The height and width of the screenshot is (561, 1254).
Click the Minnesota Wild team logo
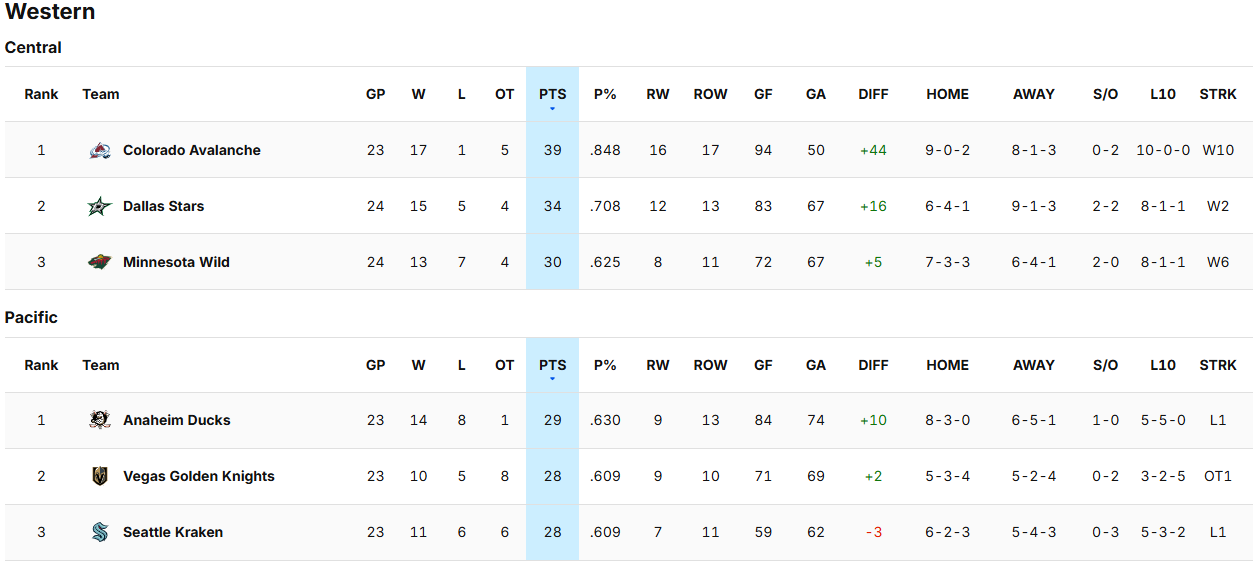pos(100,262)
